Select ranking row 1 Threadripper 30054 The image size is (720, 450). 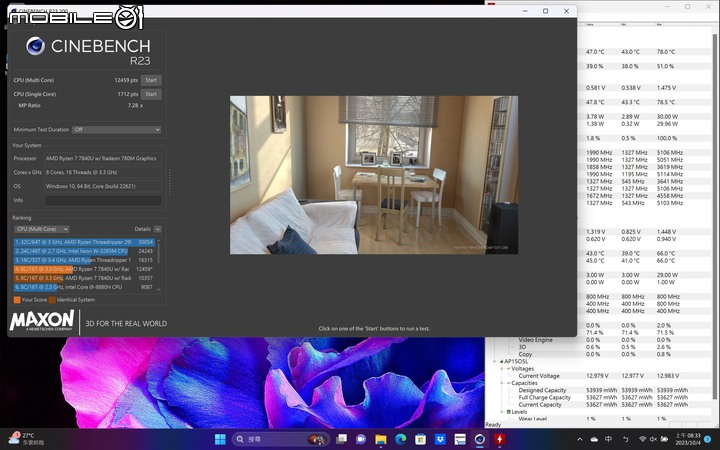click(84, 242)
